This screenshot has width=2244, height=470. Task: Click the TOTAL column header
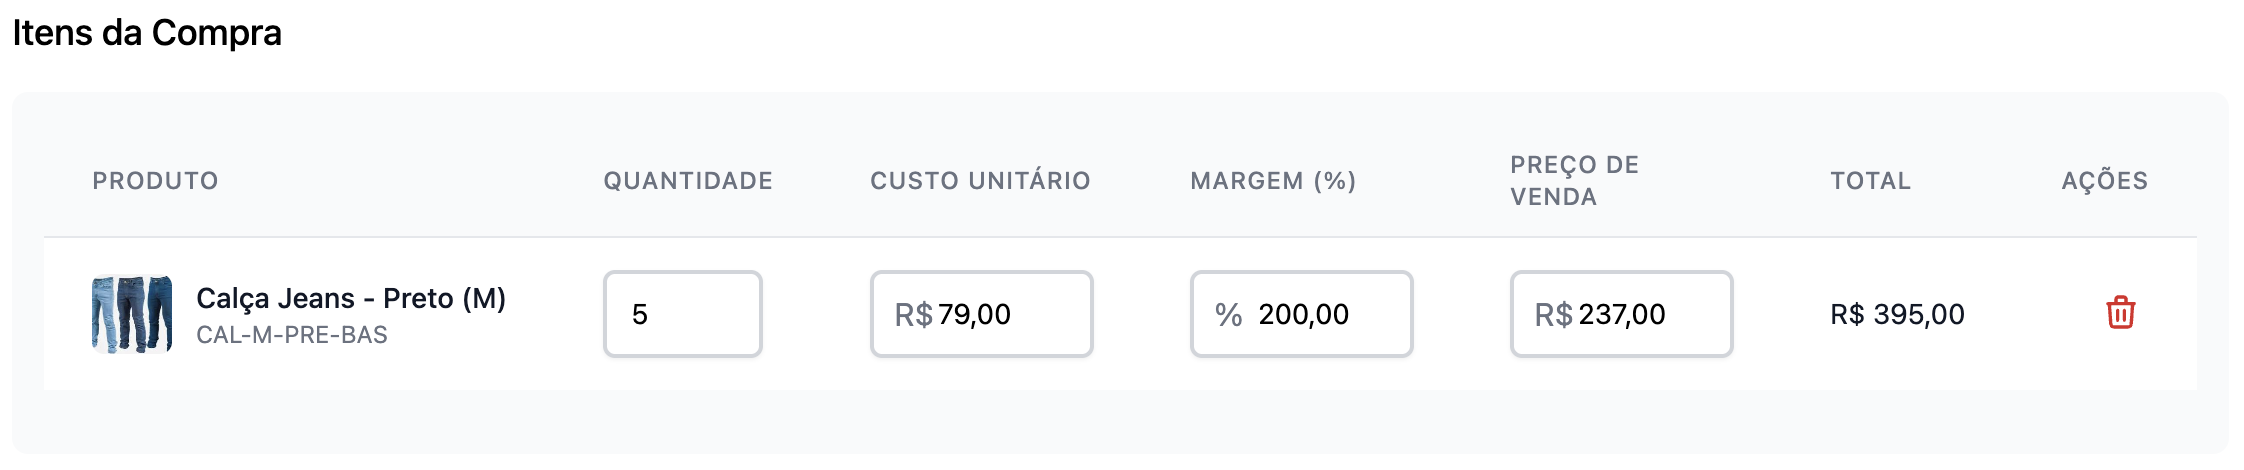(x=1870, y=181)
